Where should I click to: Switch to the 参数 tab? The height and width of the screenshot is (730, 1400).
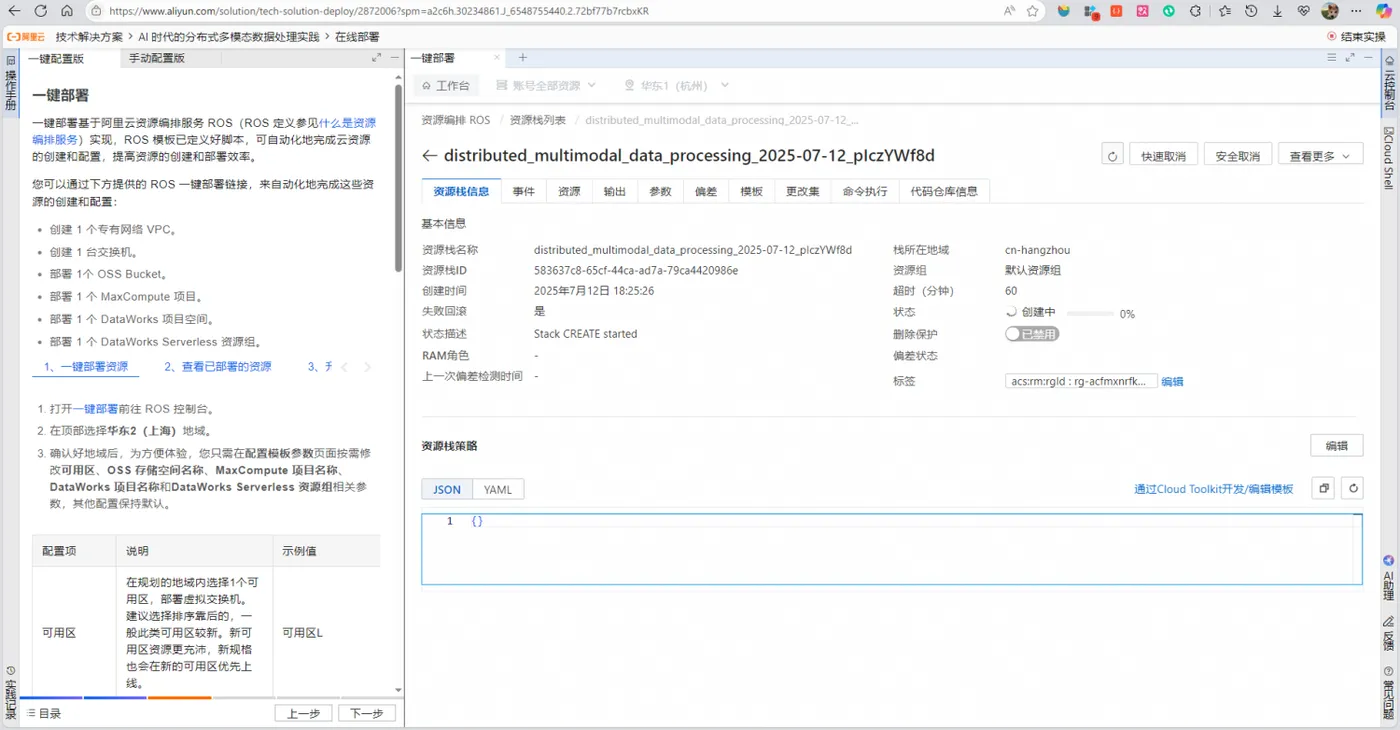[660, 191]
